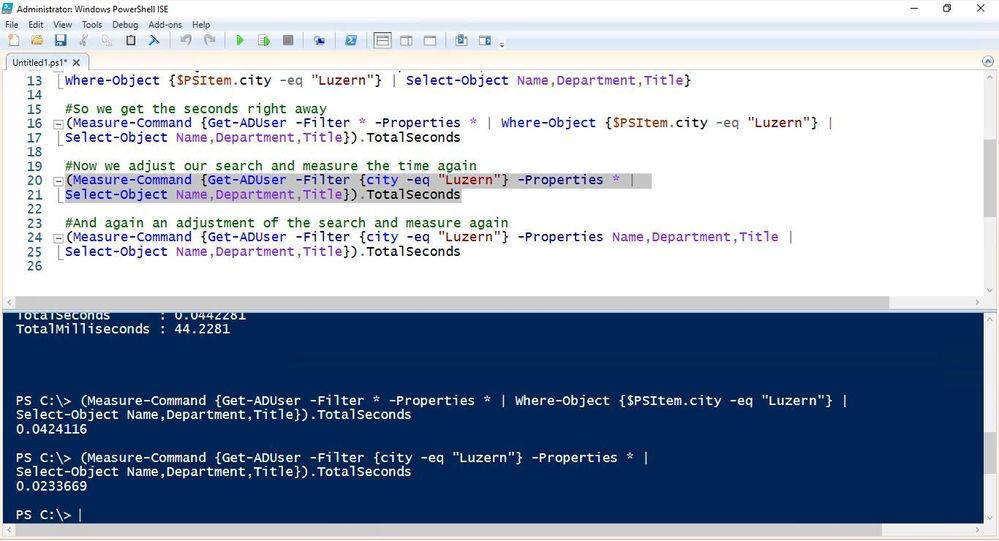Click console pane vertical scrollbar thumb

(x=989, y=453)
